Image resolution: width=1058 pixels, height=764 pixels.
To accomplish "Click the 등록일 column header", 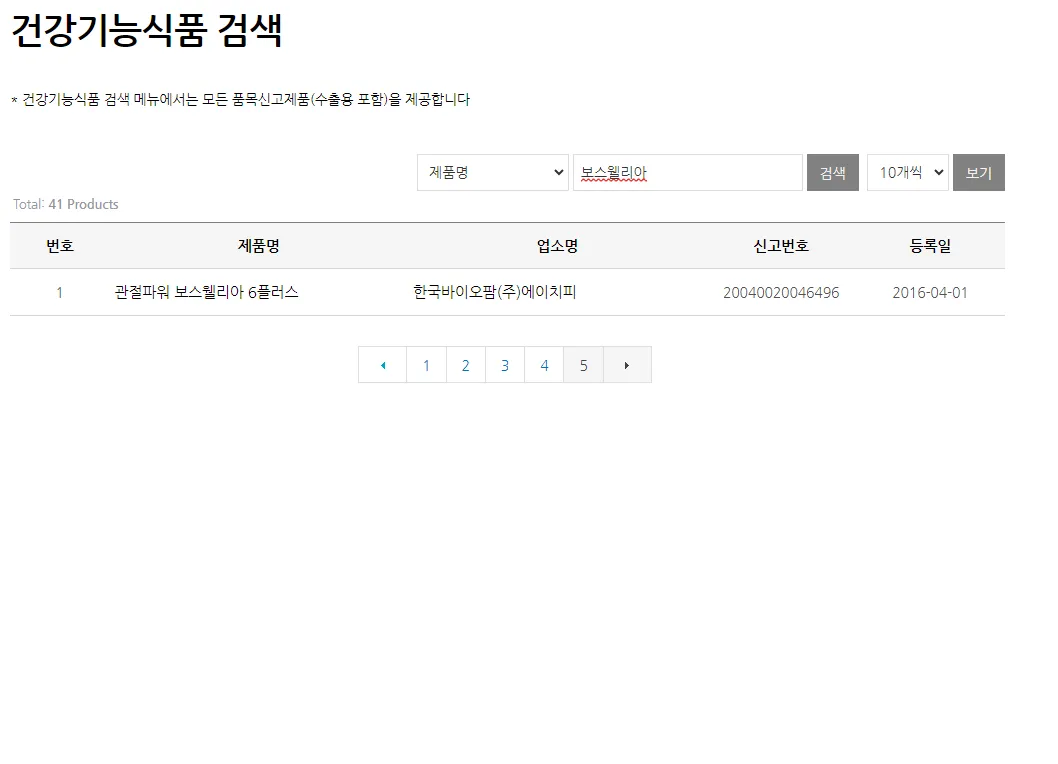I will pos(929,245).
